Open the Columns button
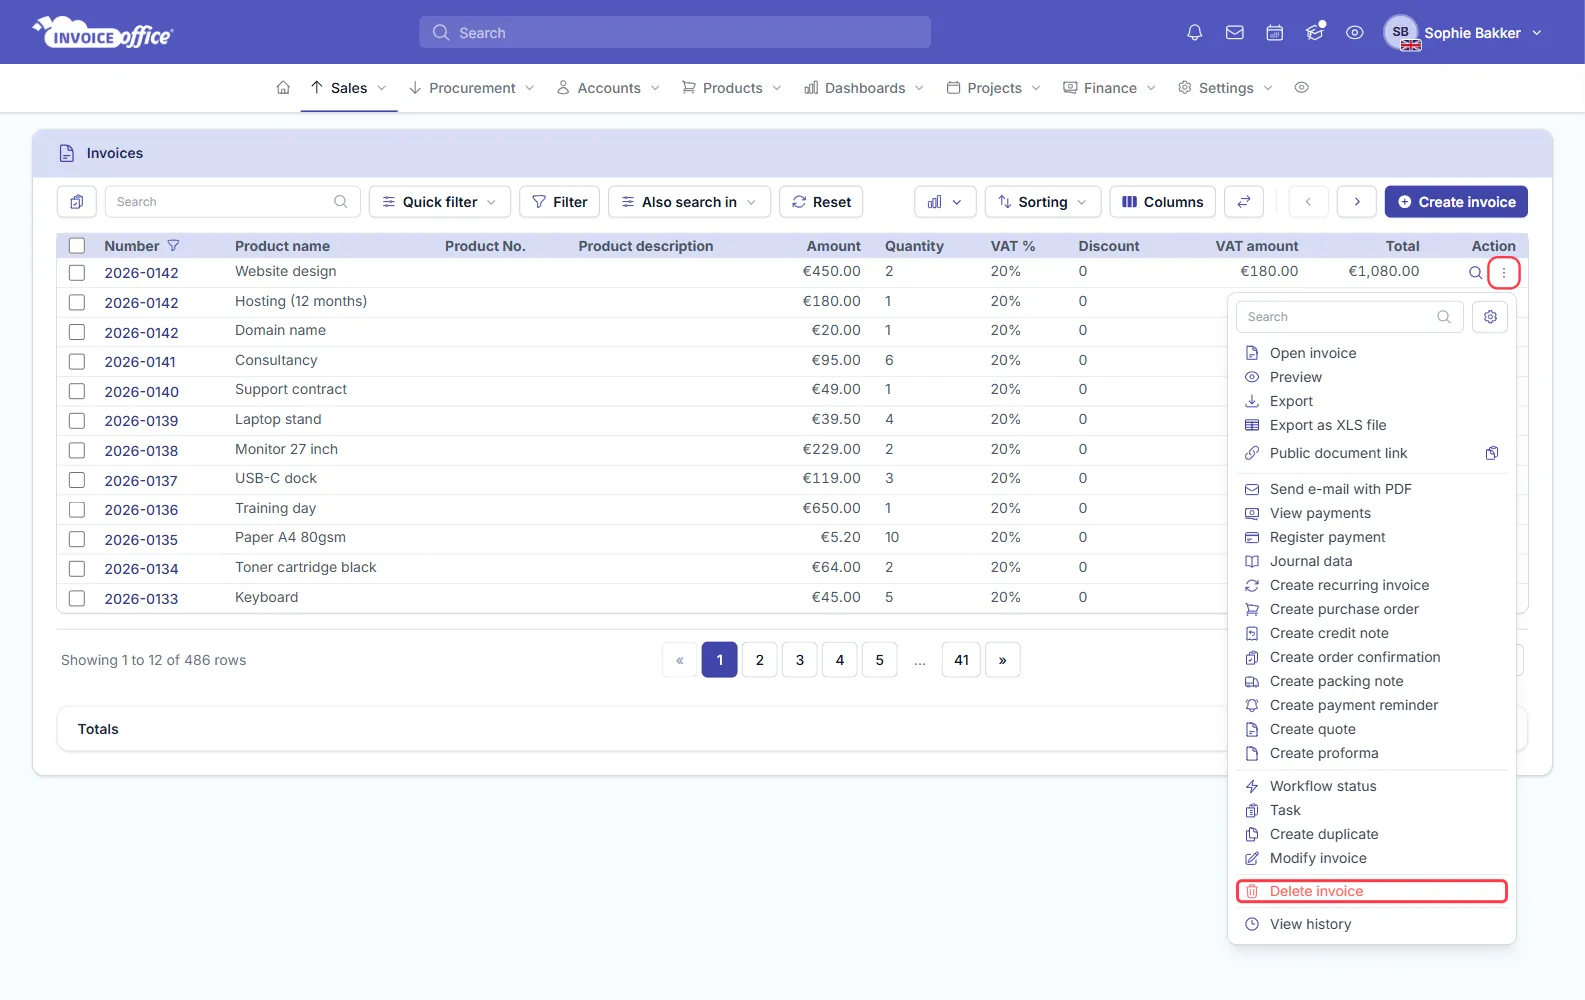The height and width of the screenshot is (1000, 1585). [x=1163, y=202]
